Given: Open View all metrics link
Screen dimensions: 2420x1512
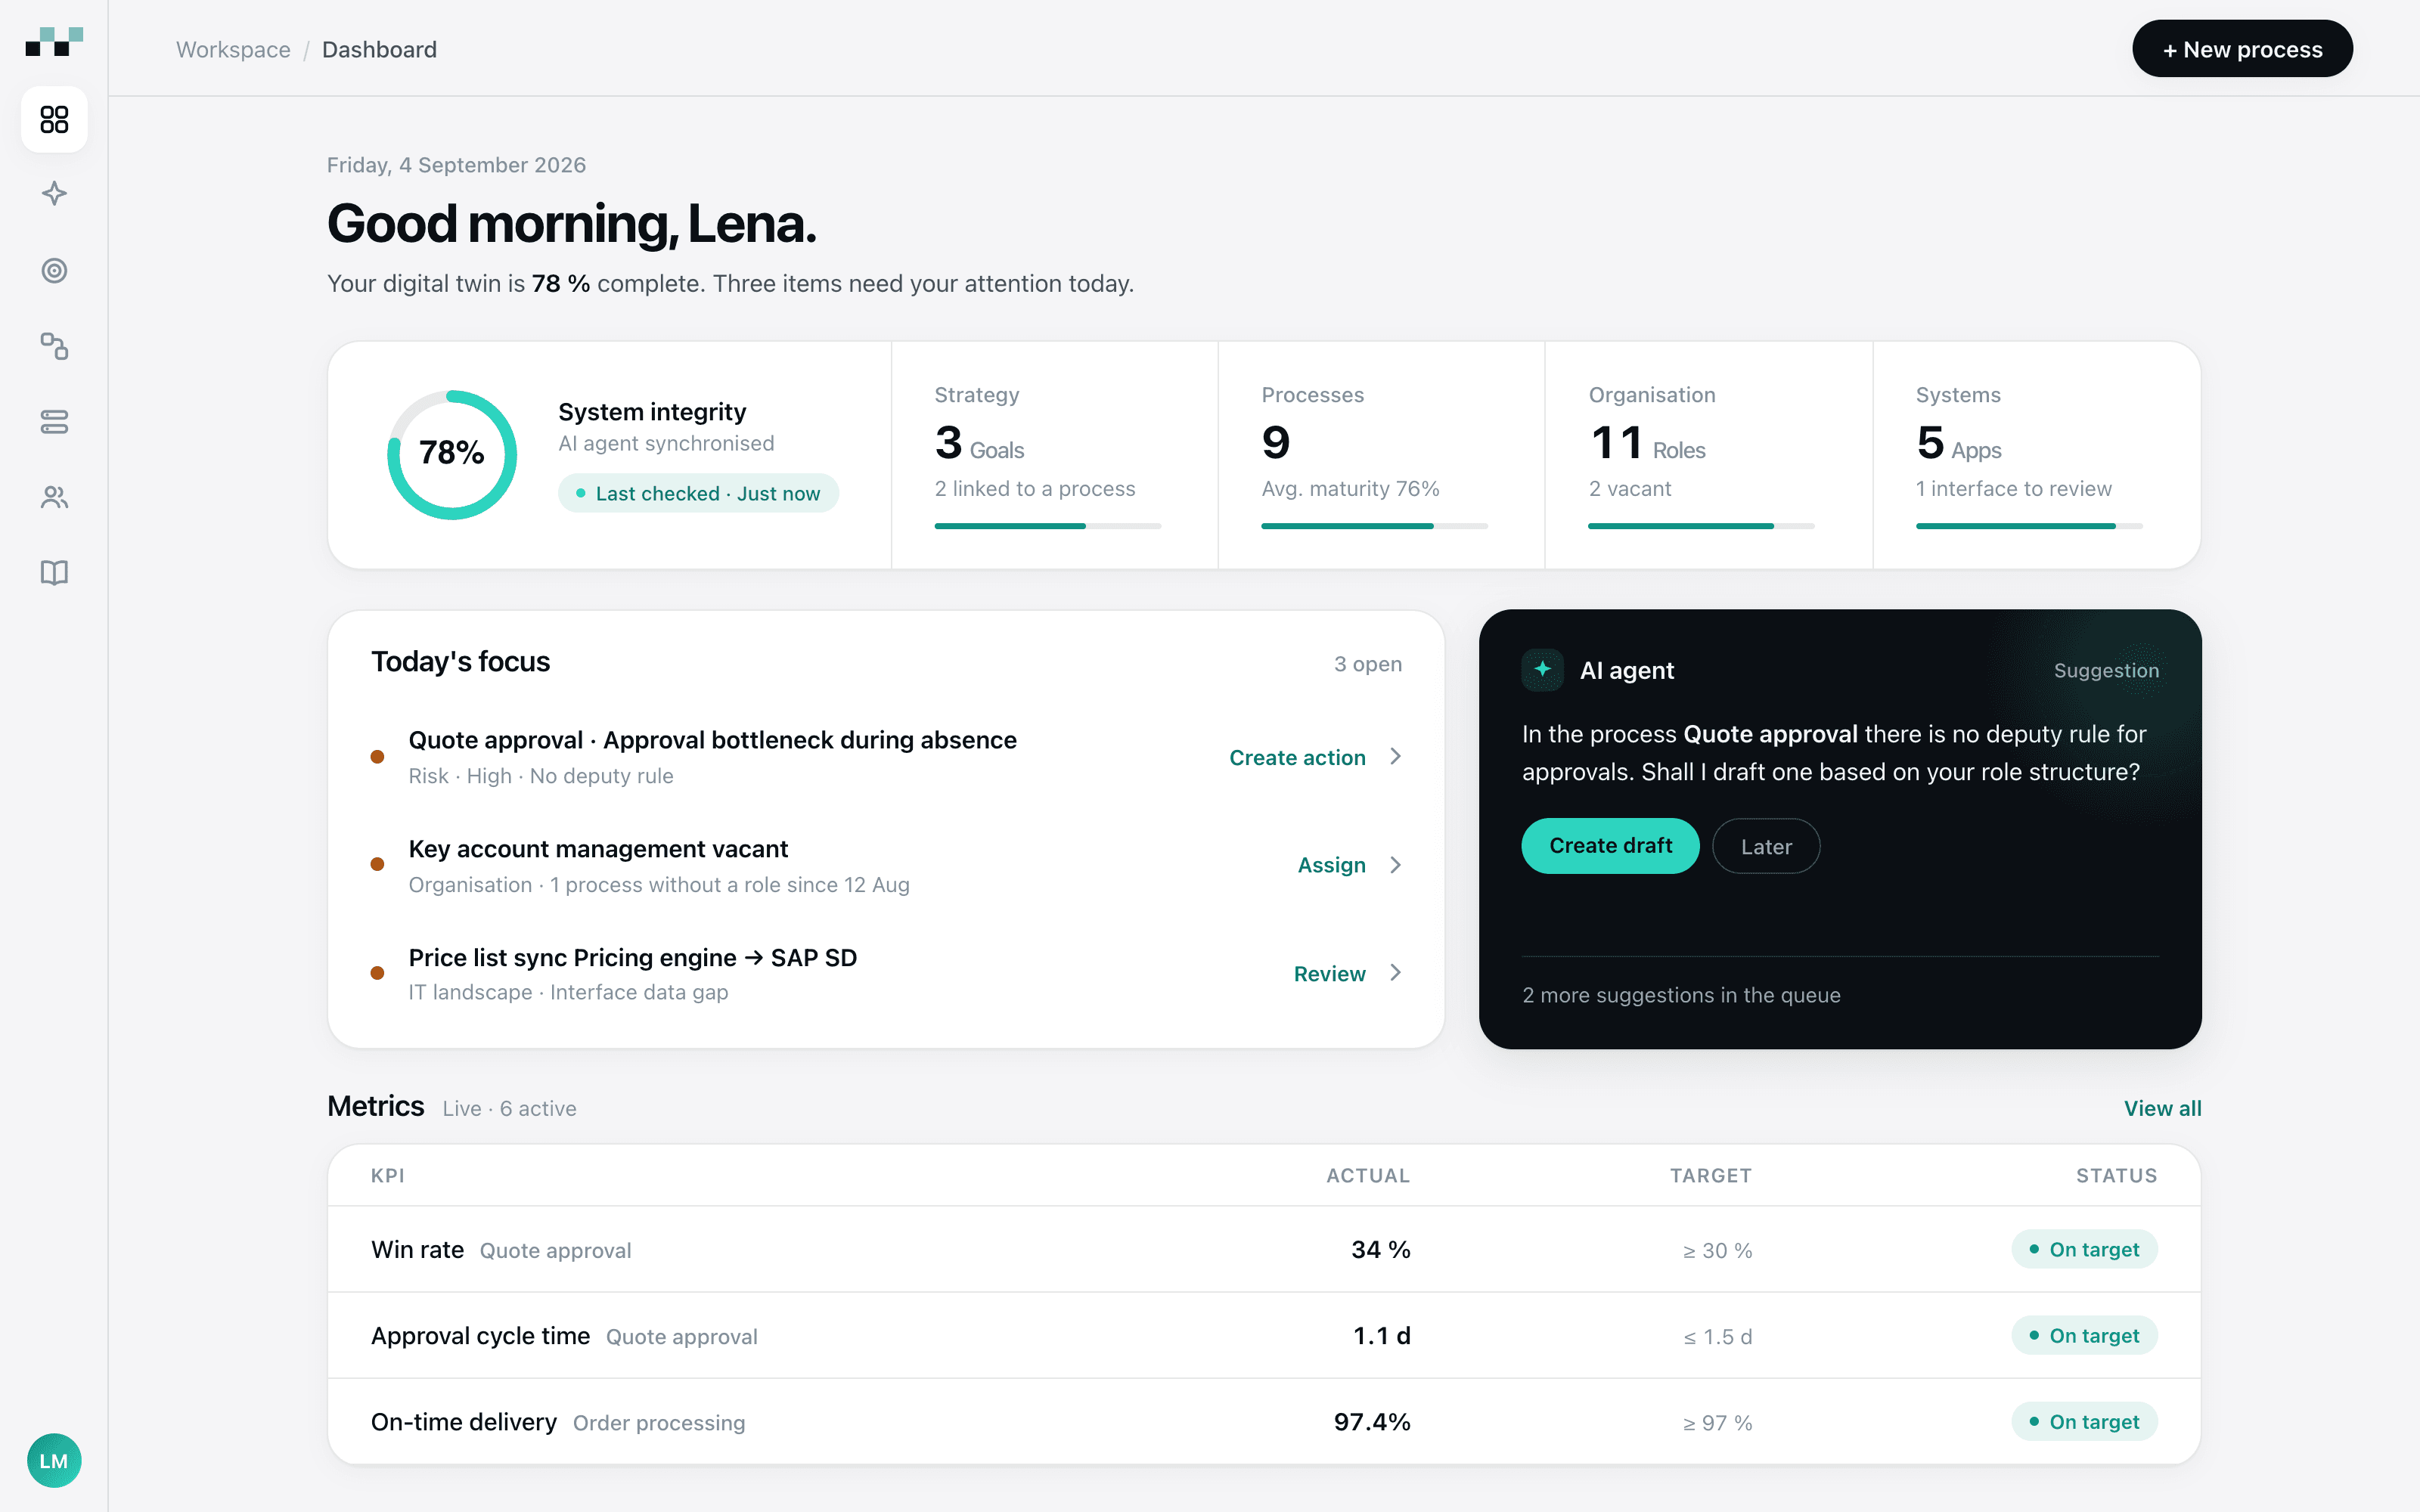Looking at the screenshot, I should tap(2162, 1108).
